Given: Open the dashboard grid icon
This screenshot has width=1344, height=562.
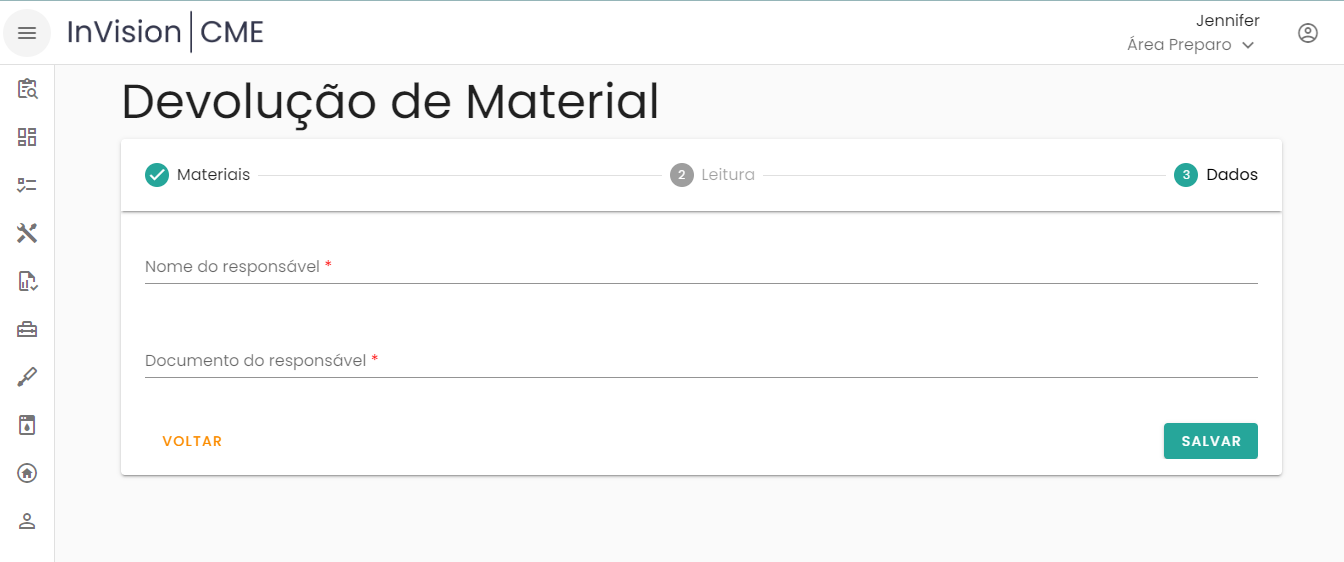Looking at the screenshot, I should point(27,137).
